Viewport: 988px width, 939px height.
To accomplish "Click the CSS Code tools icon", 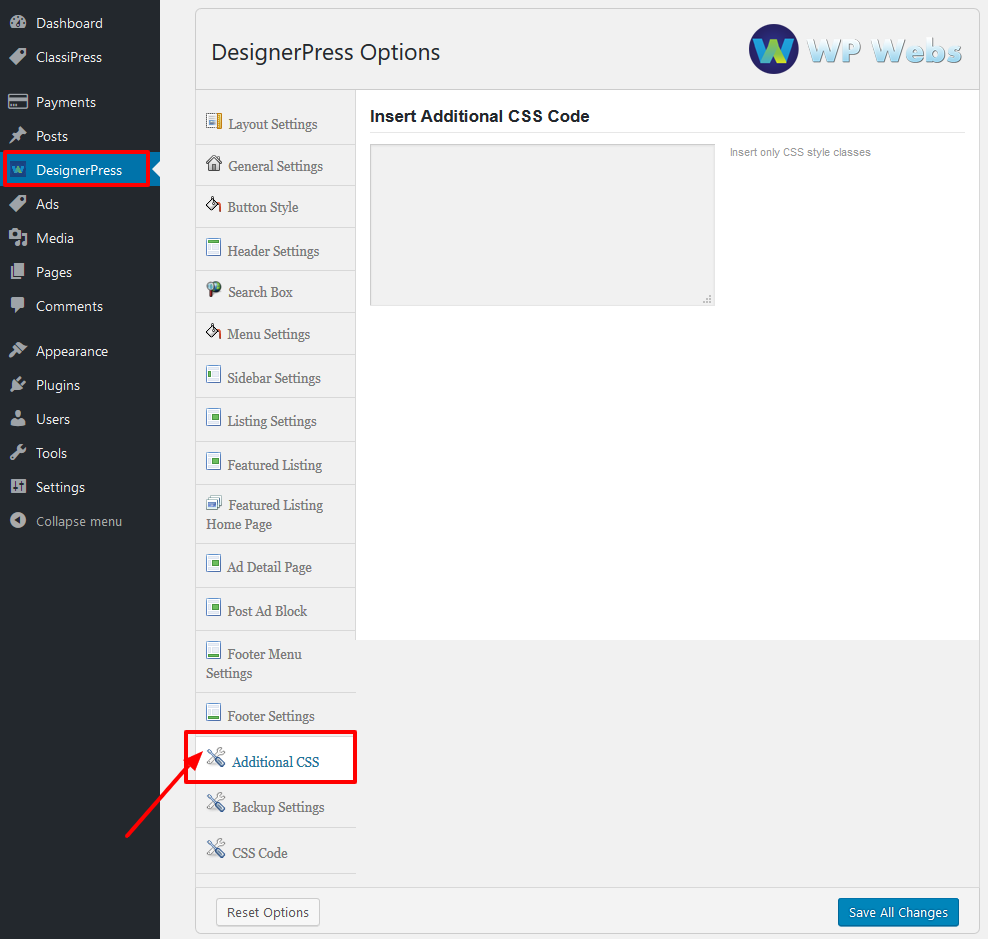I will pyautogui.click(x=216, y=849).
